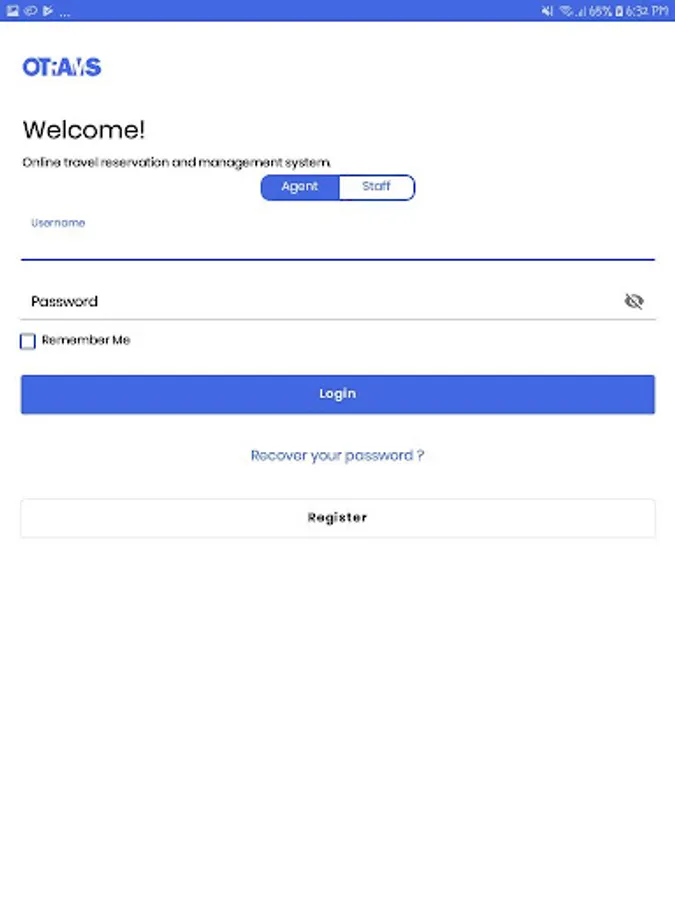
Task: Tap the Wi-Fi icon in status bar
Action: (566, 11)
